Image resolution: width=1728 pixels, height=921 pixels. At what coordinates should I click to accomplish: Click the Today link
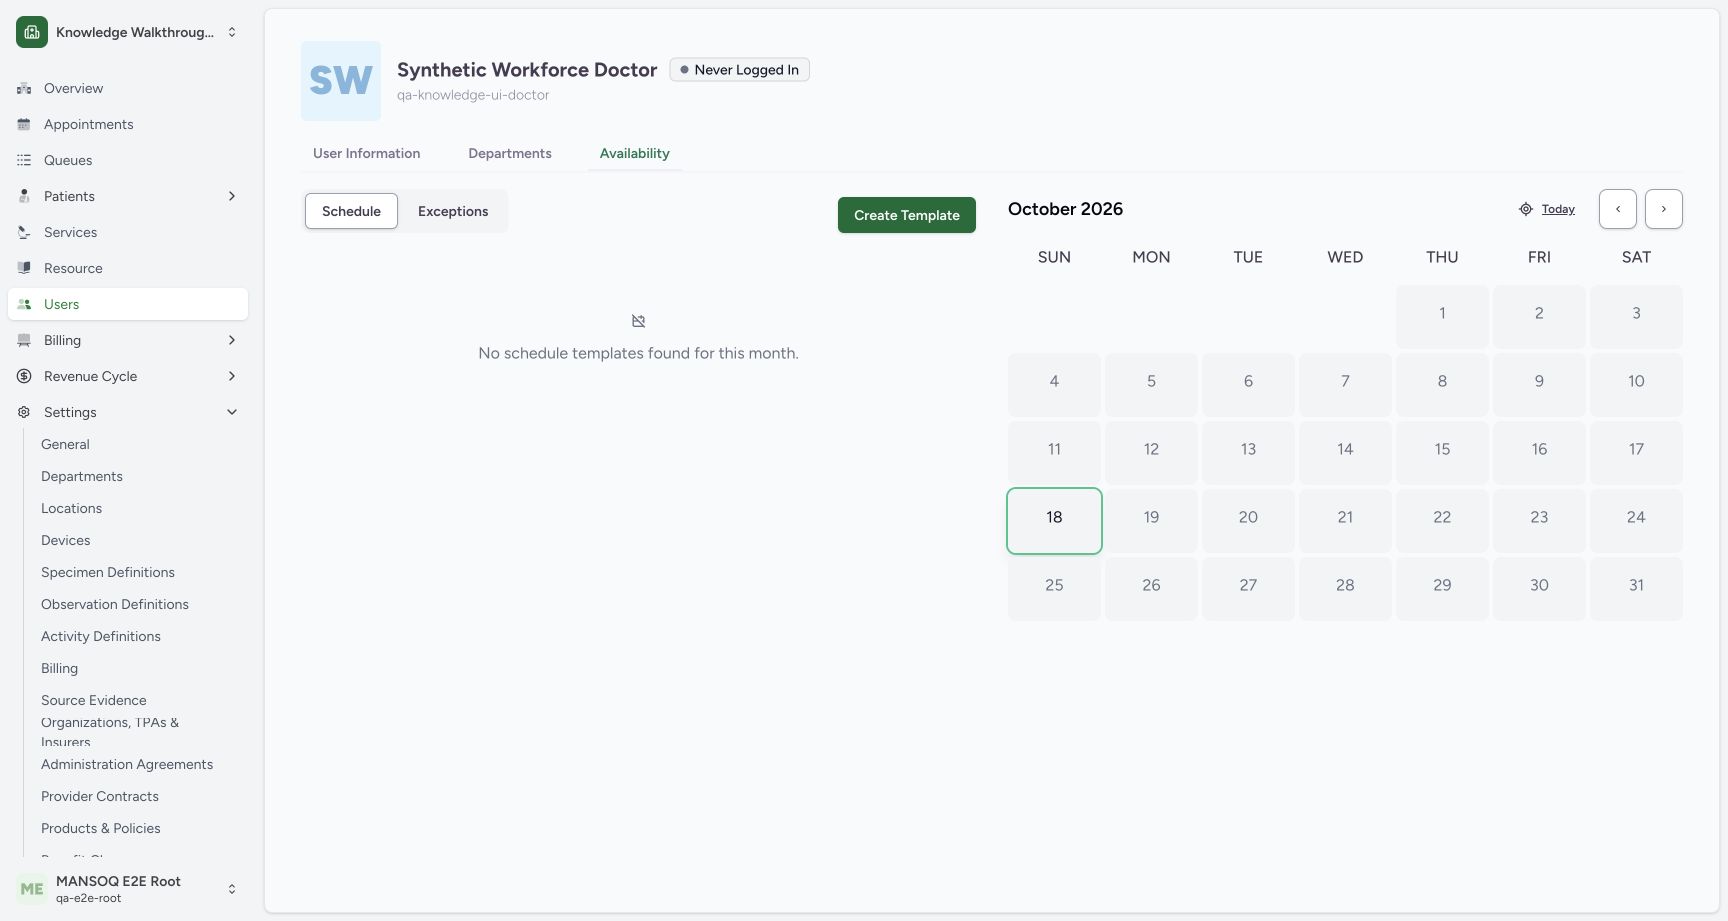[x=1558, y=209]
